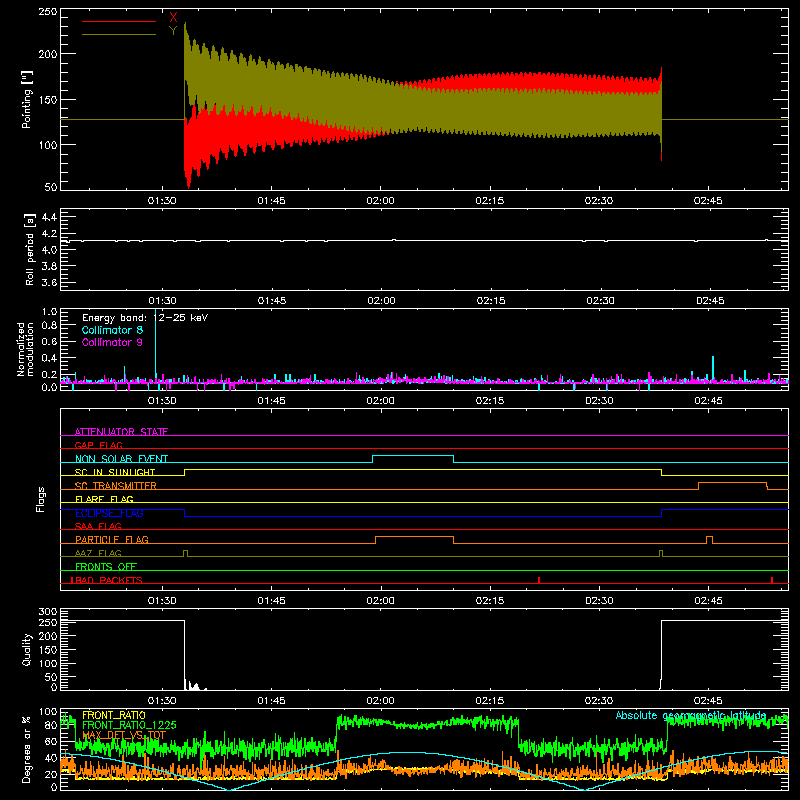Click 02:00 tick under the Flags plot

380,601
